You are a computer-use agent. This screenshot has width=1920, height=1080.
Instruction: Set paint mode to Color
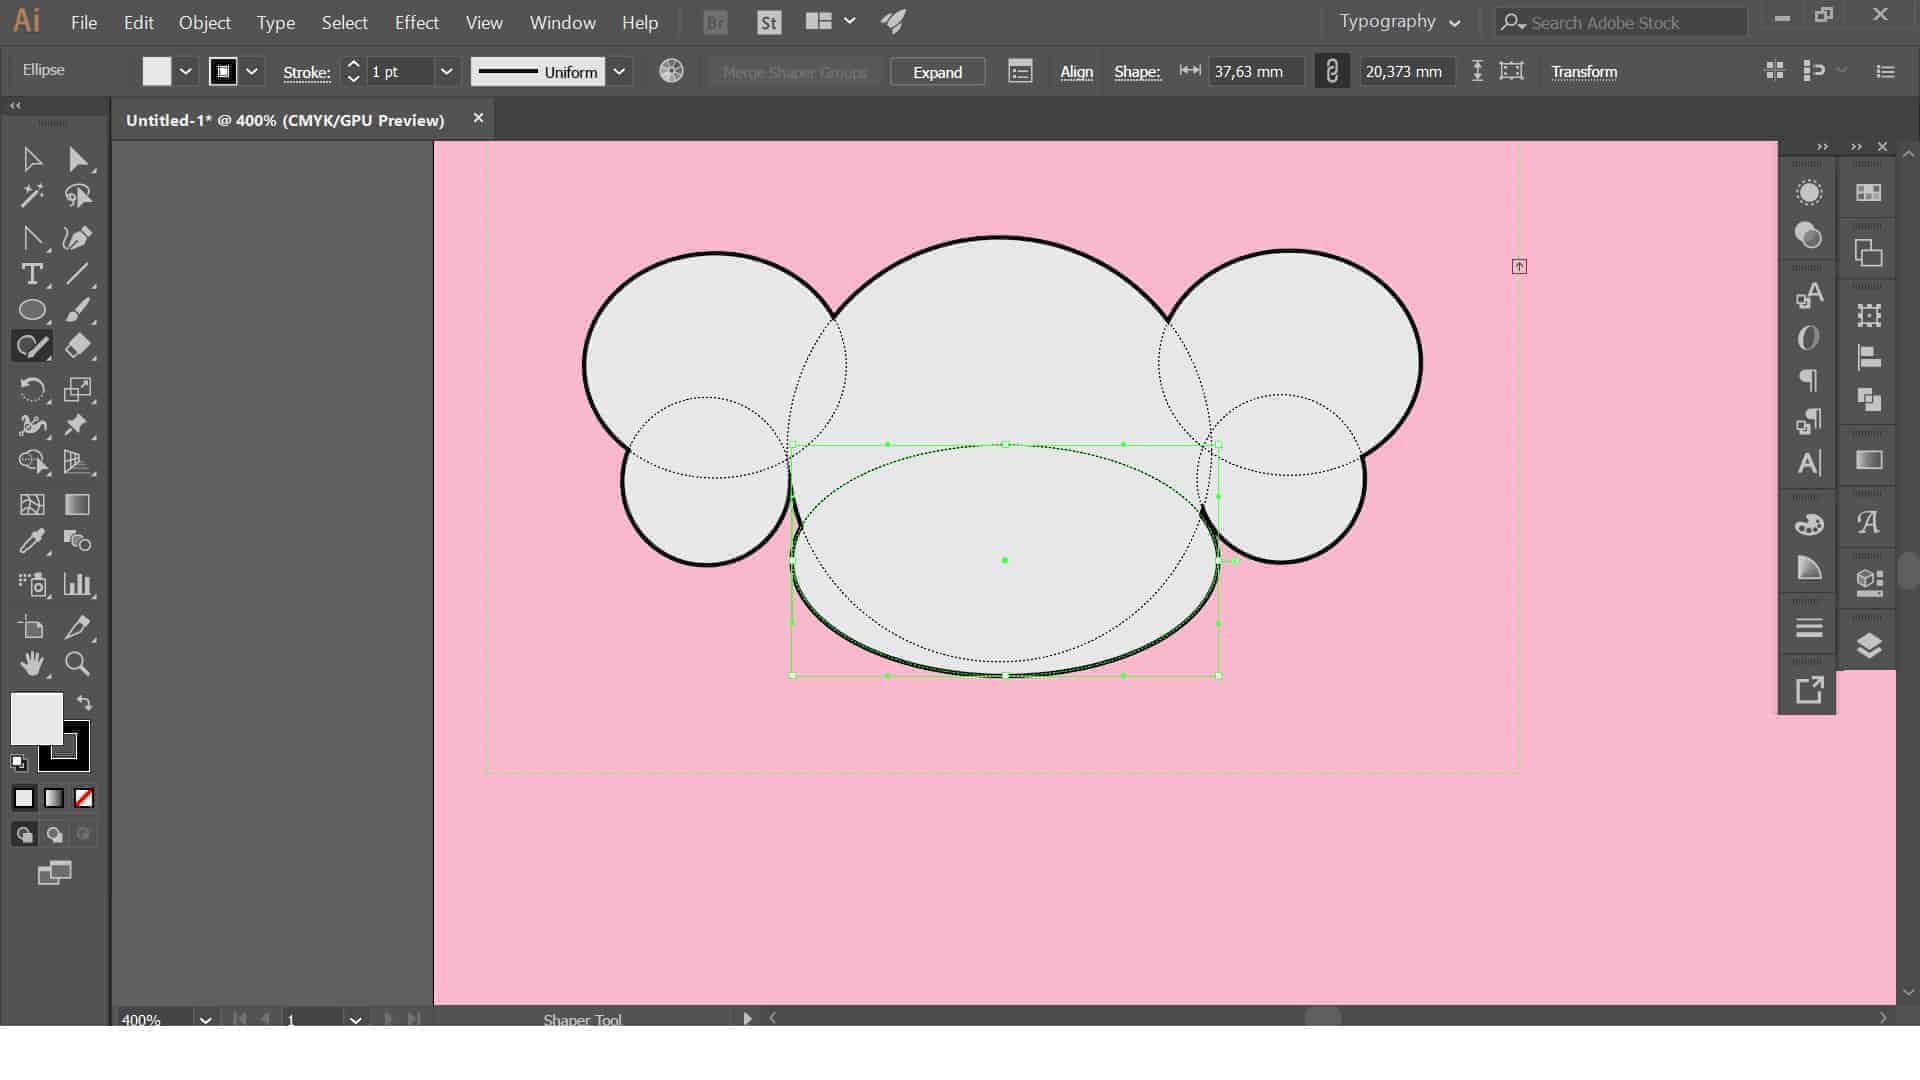[x=24, y=798]
